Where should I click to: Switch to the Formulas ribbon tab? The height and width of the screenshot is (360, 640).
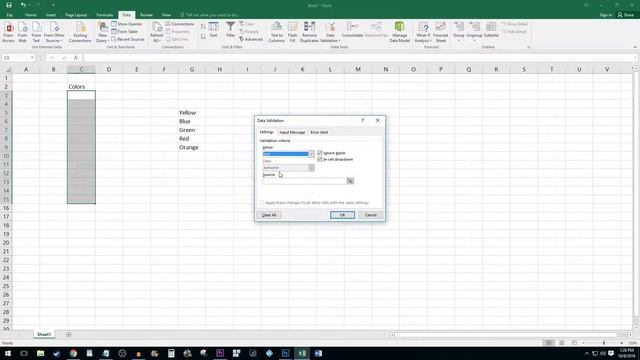[104, 15]
